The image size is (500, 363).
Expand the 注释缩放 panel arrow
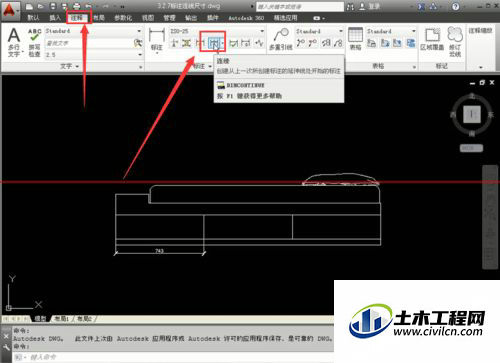(480, 67)
